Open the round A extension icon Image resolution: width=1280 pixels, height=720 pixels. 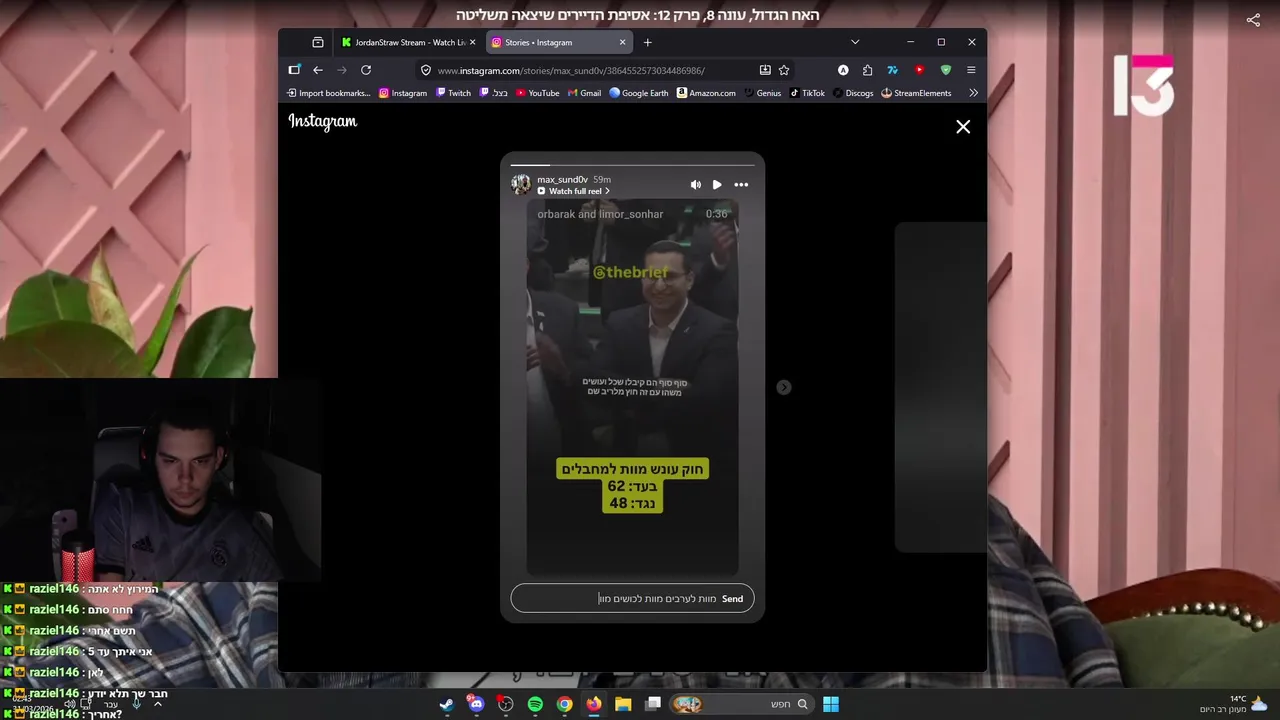[843, 70]
